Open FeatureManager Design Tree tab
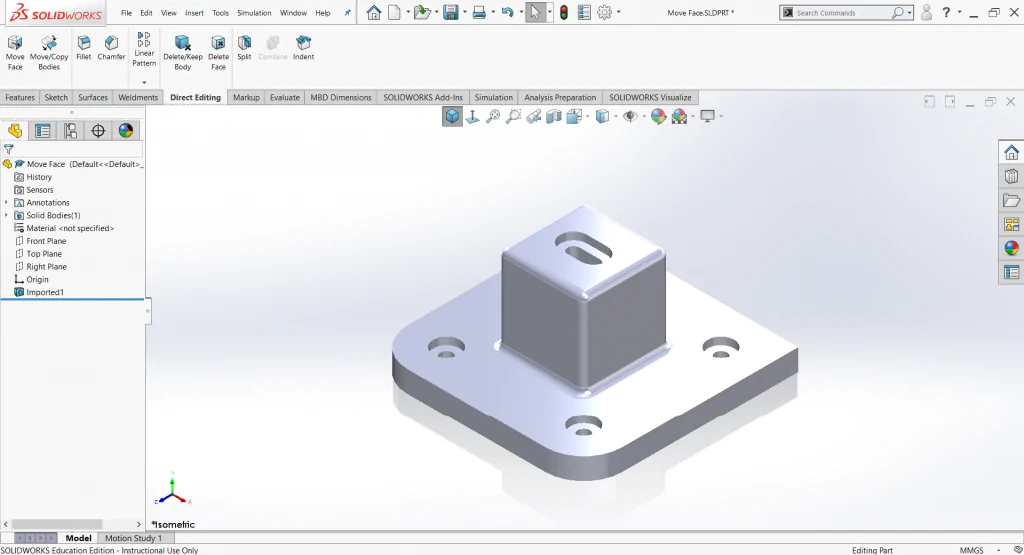This screenshot has height=555, width=1024. pyautogui.click(x=15, y=131)
